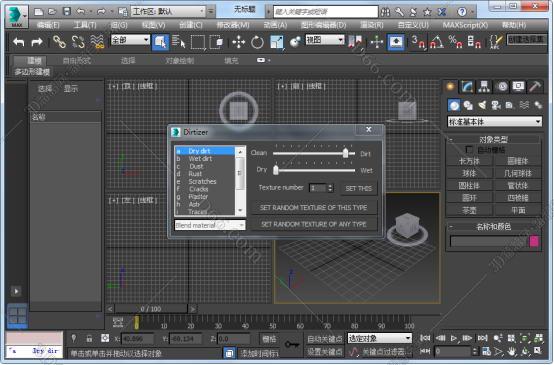The width and height of the screenshot is (554, 365).
Task: Open Edit Named Selection Sets icon
Action: (496, 42)
